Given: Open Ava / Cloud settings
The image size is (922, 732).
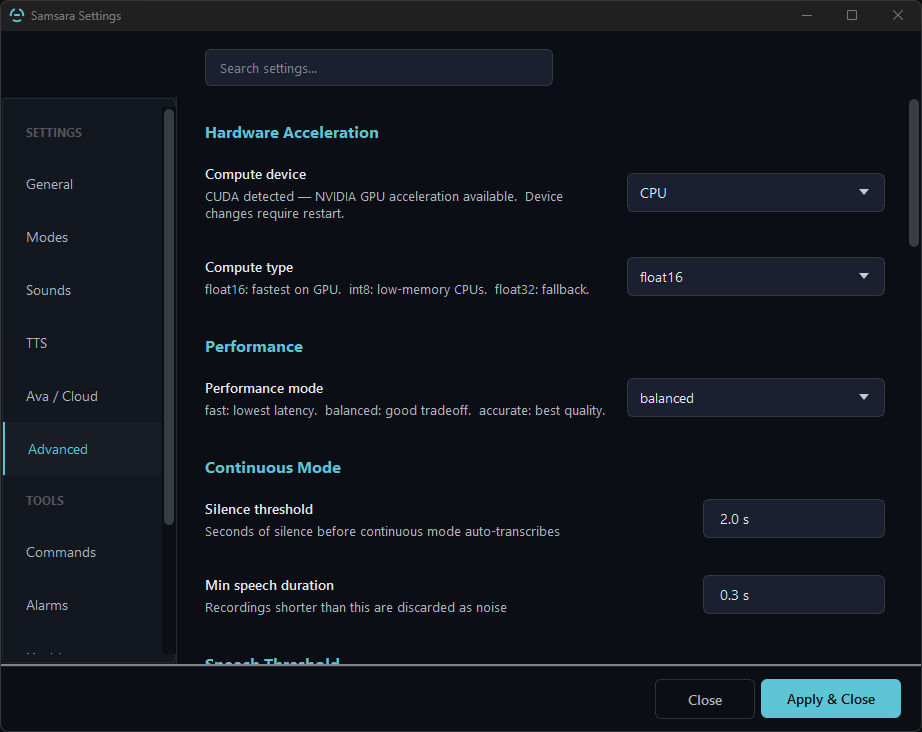Looking at the screenshot, I should tap(82, 396).
